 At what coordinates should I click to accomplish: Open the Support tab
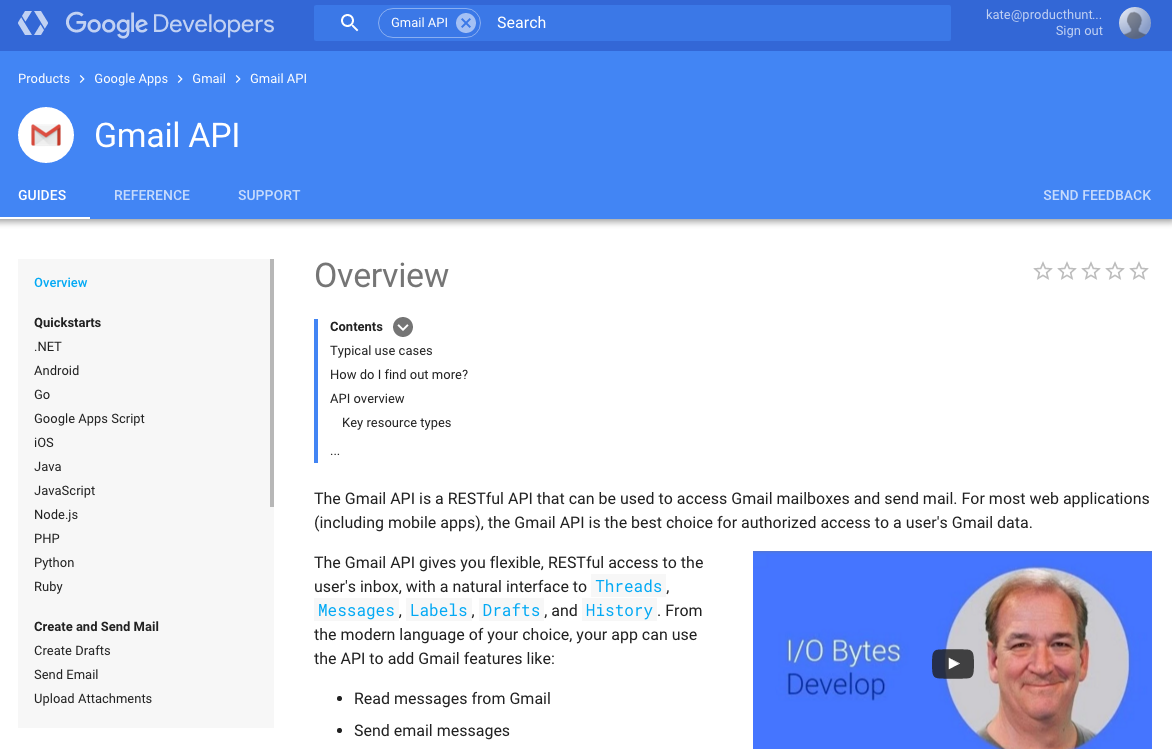pyautogui.click(x=269, y=195)
